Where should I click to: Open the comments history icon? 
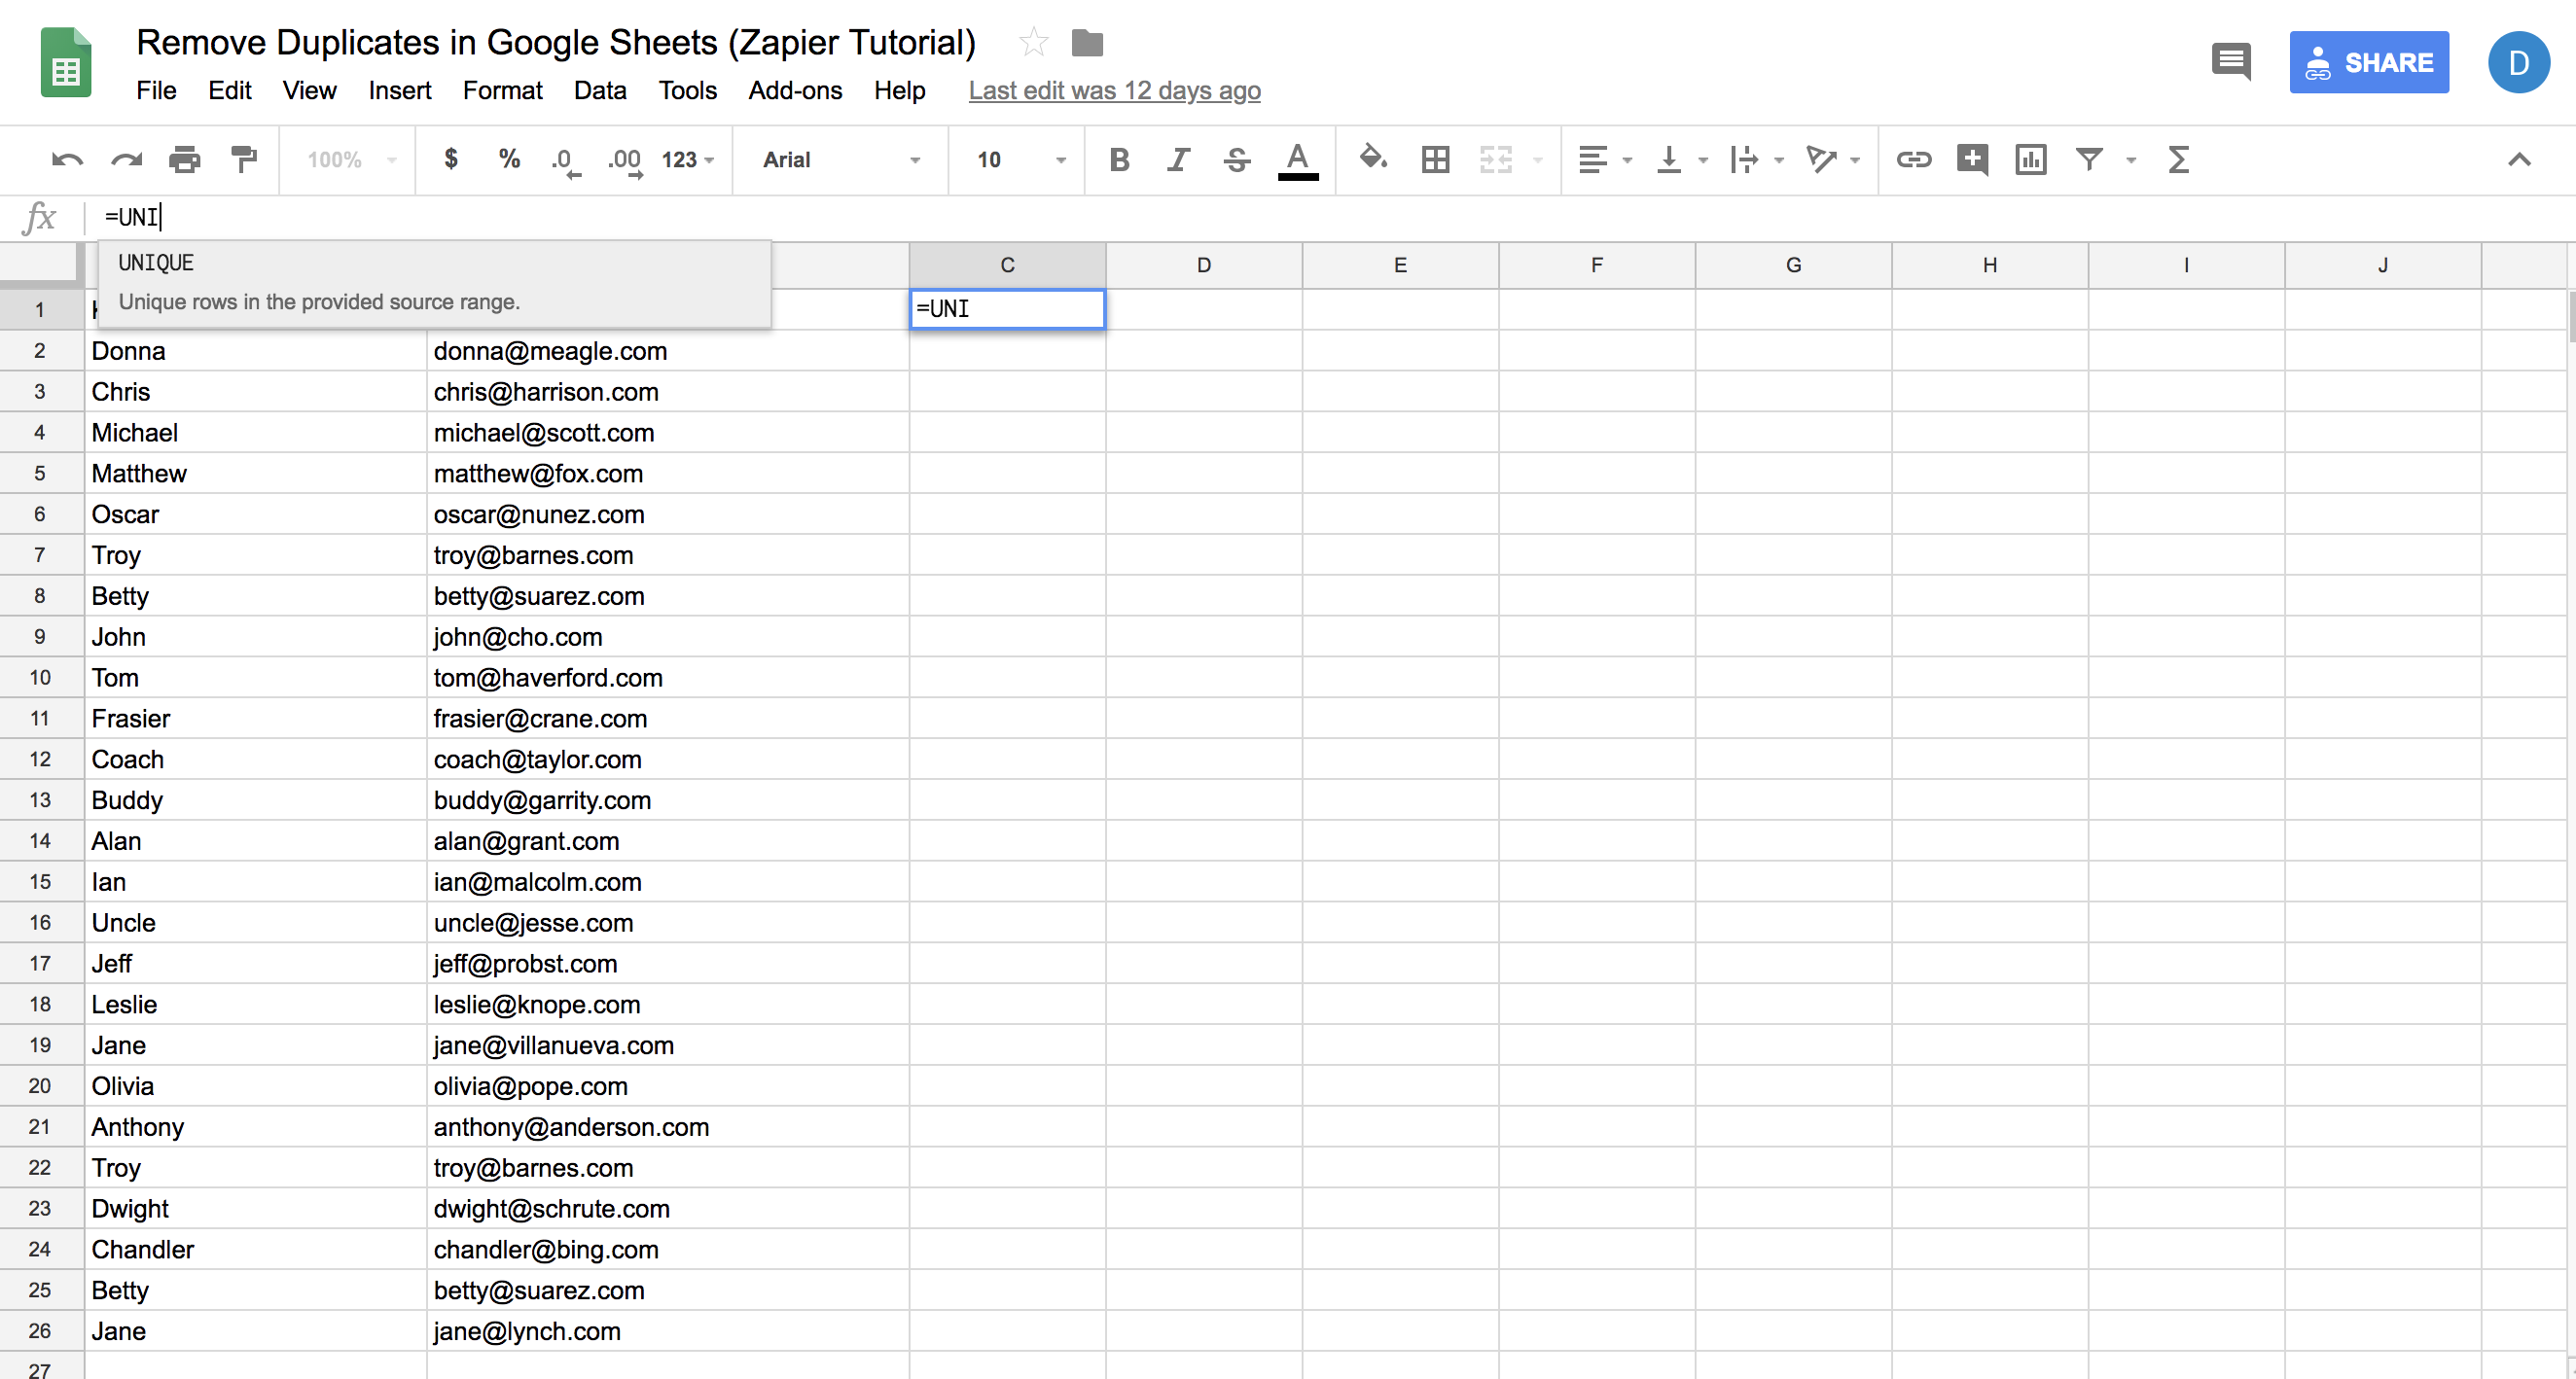(x=2230, y=62)
